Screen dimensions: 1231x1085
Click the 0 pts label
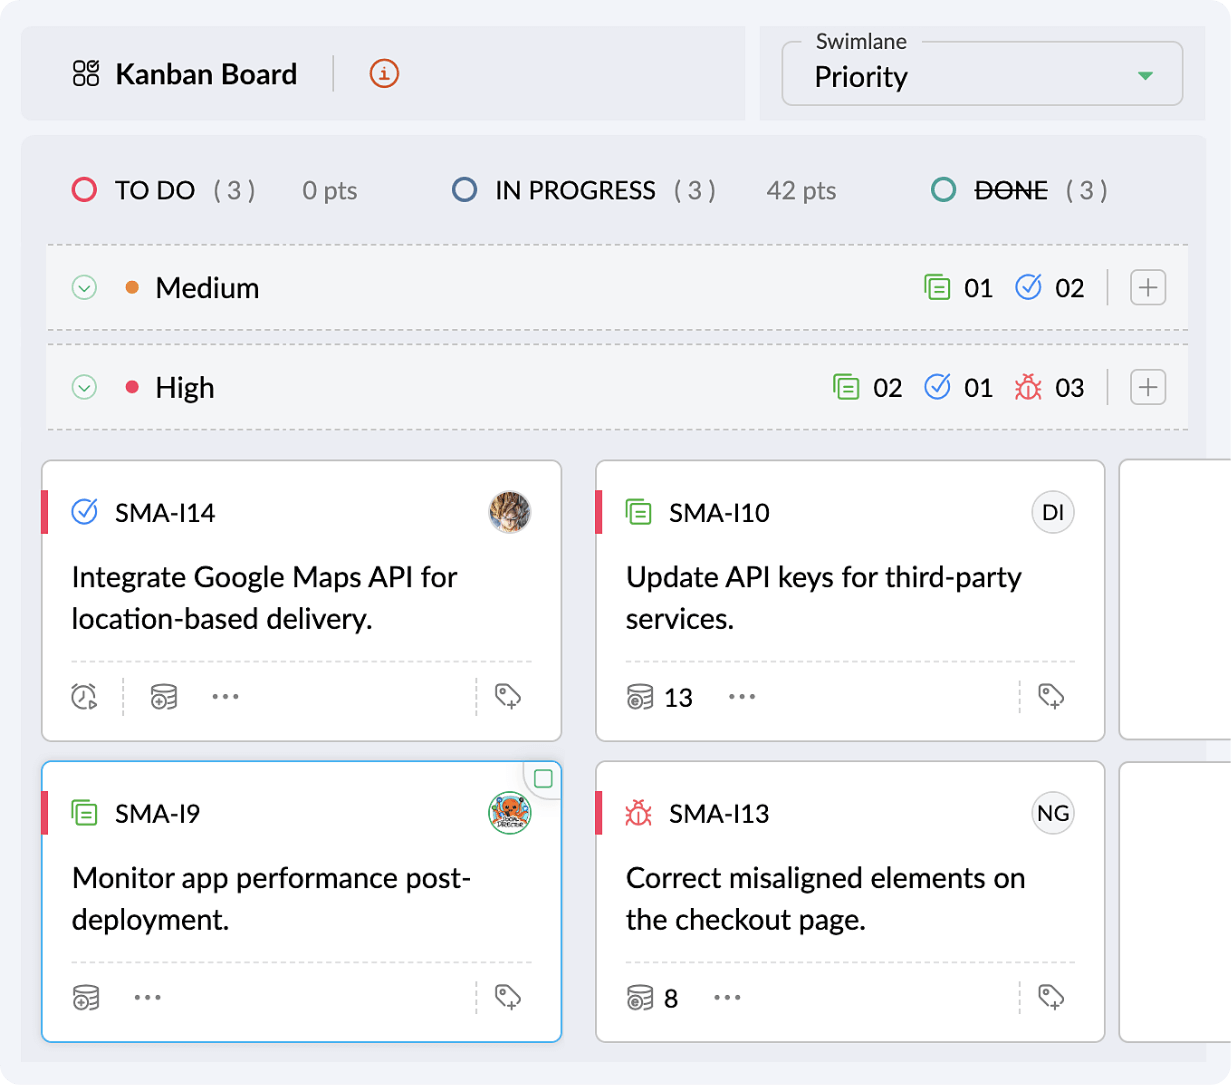click(330, 191)
